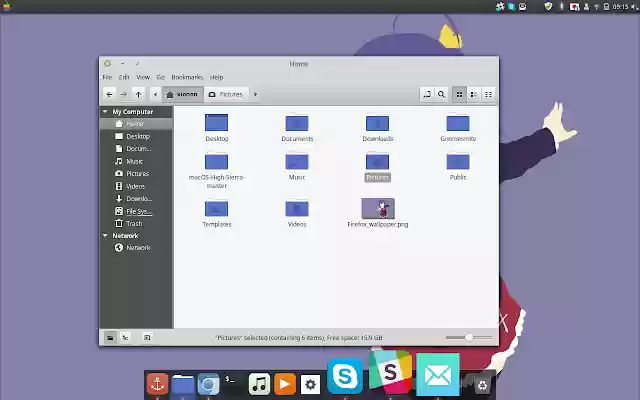Screen dimensions: 640x400
Task: Go up to the parent folder
Action: coord(138,94)
